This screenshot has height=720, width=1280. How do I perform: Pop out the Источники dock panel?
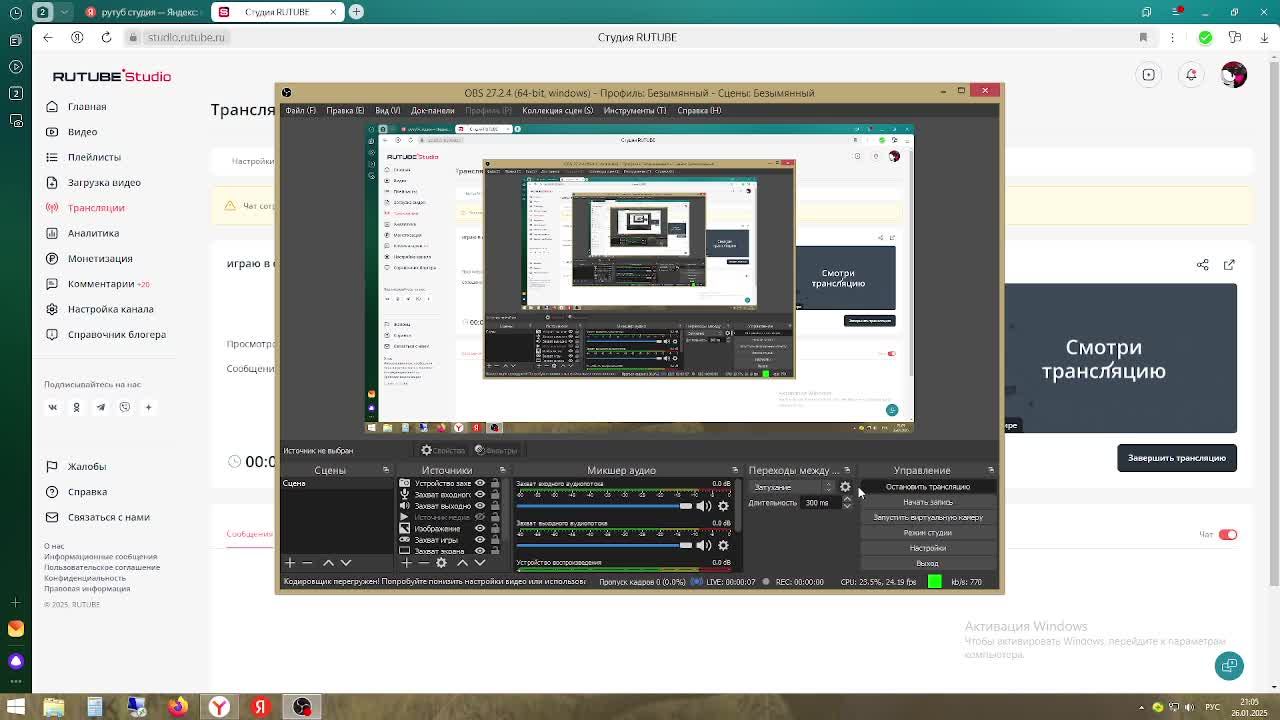point(503,470)
